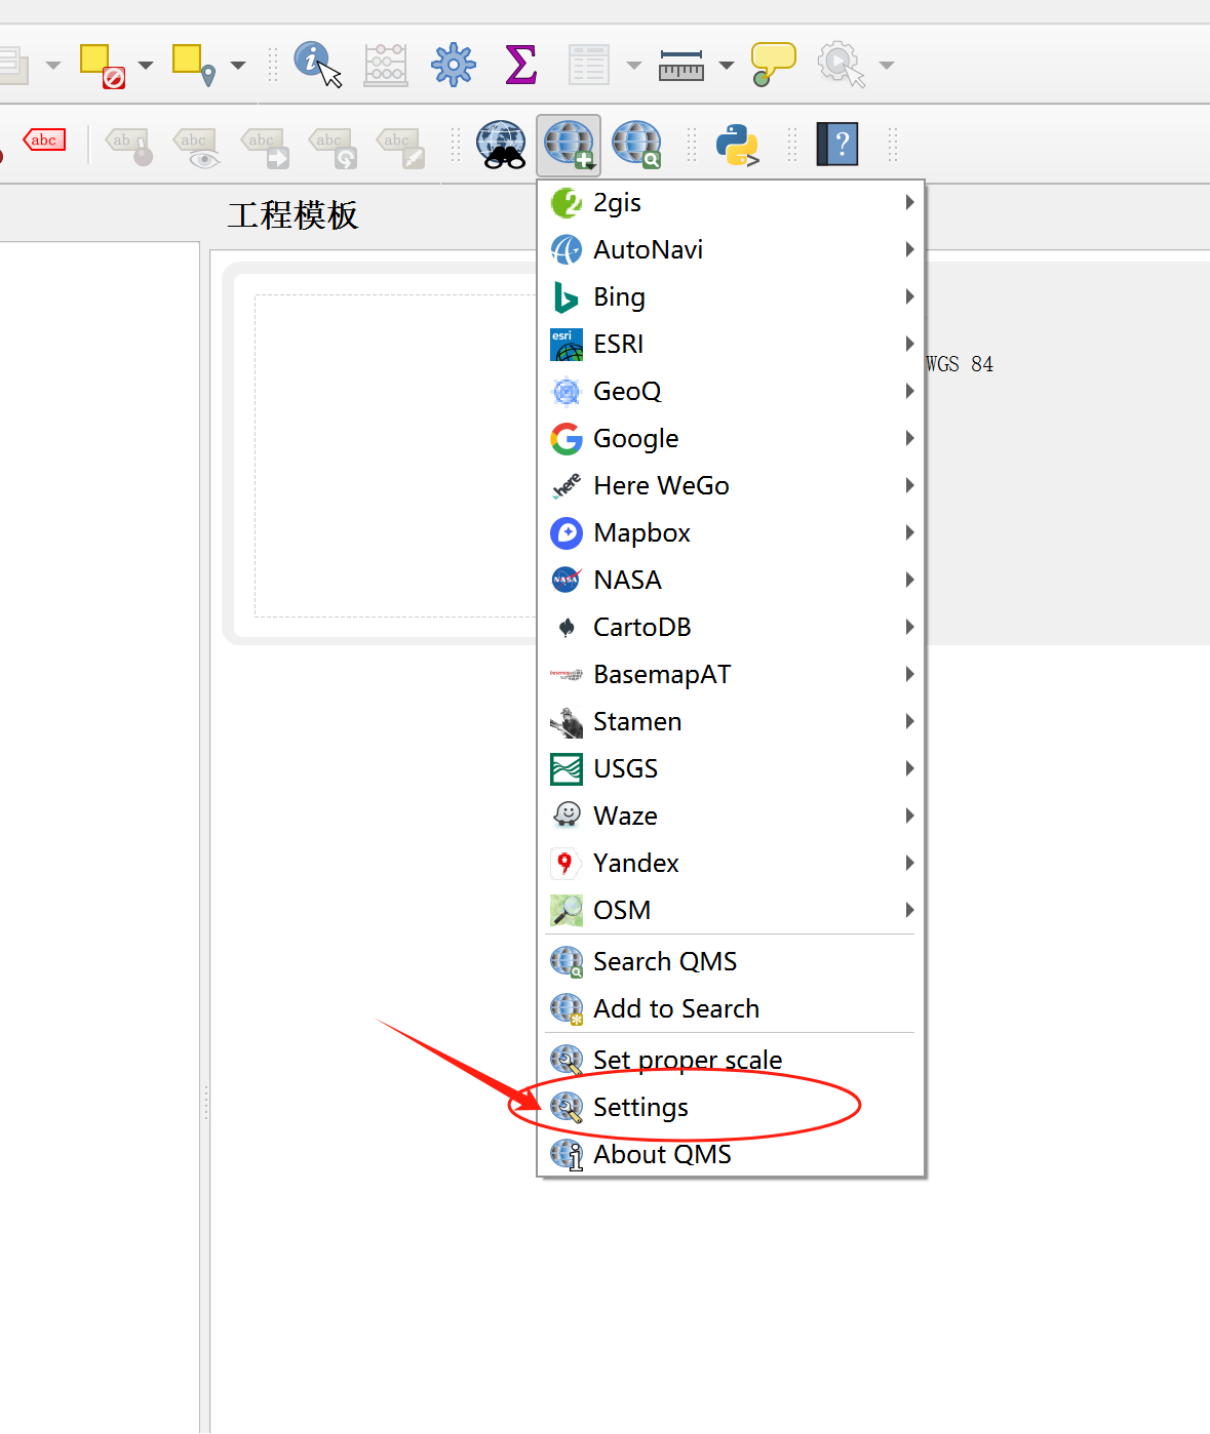1210x1434 pixels.
Task: Click the Select by Location yellow icon
Action: tap(194, 65)
